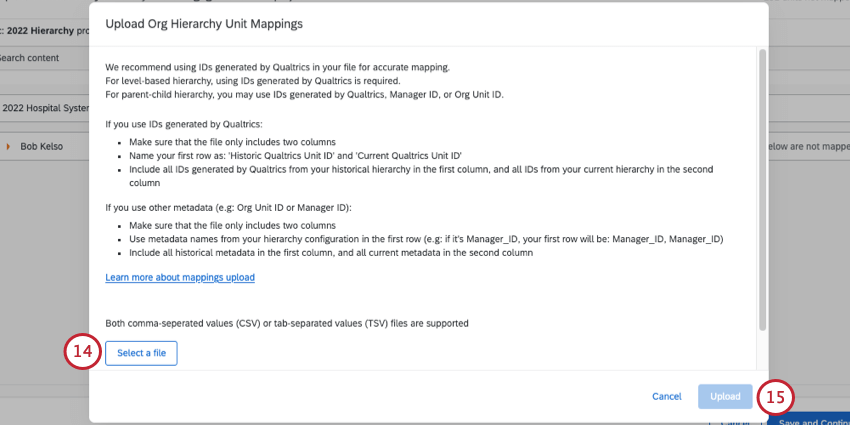
Task: Cancel the Upload Org Hierarchy dialog
Action: click(x=666, y=397)
